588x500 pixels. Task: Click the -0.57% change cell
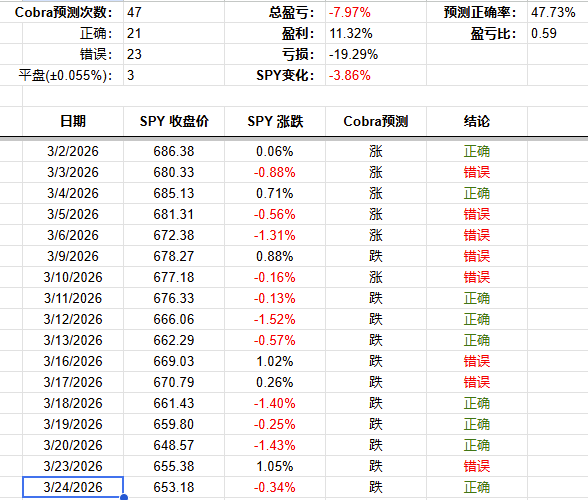[x=275, y=340]
